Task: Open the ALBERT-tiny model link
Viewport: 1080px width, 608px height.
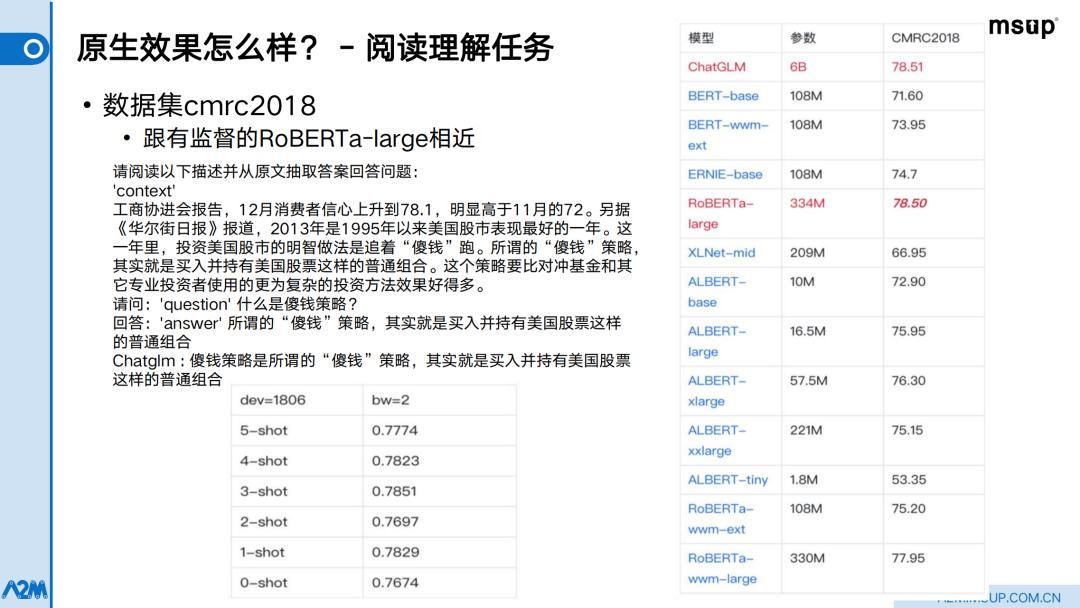Action: [727, 479]
